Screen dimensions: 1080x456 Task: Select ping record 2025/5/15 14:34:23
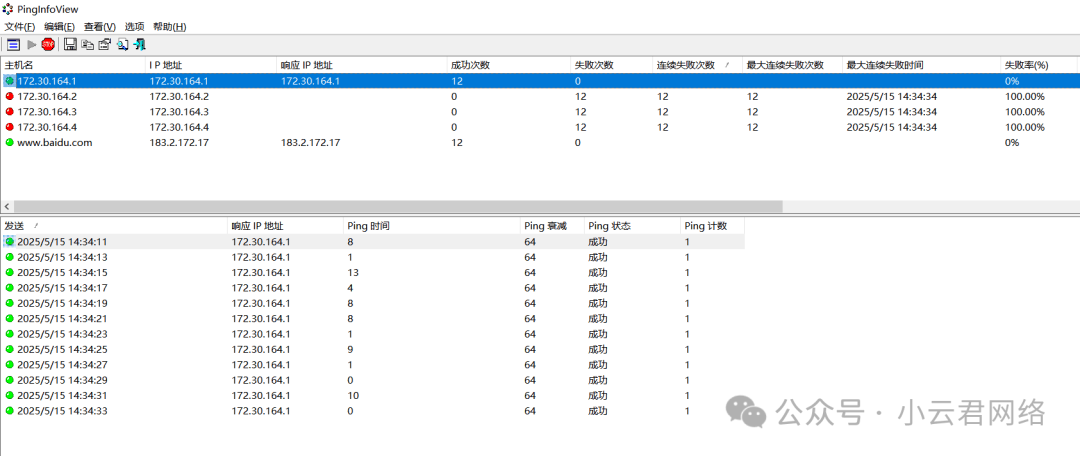pos(373,334)
